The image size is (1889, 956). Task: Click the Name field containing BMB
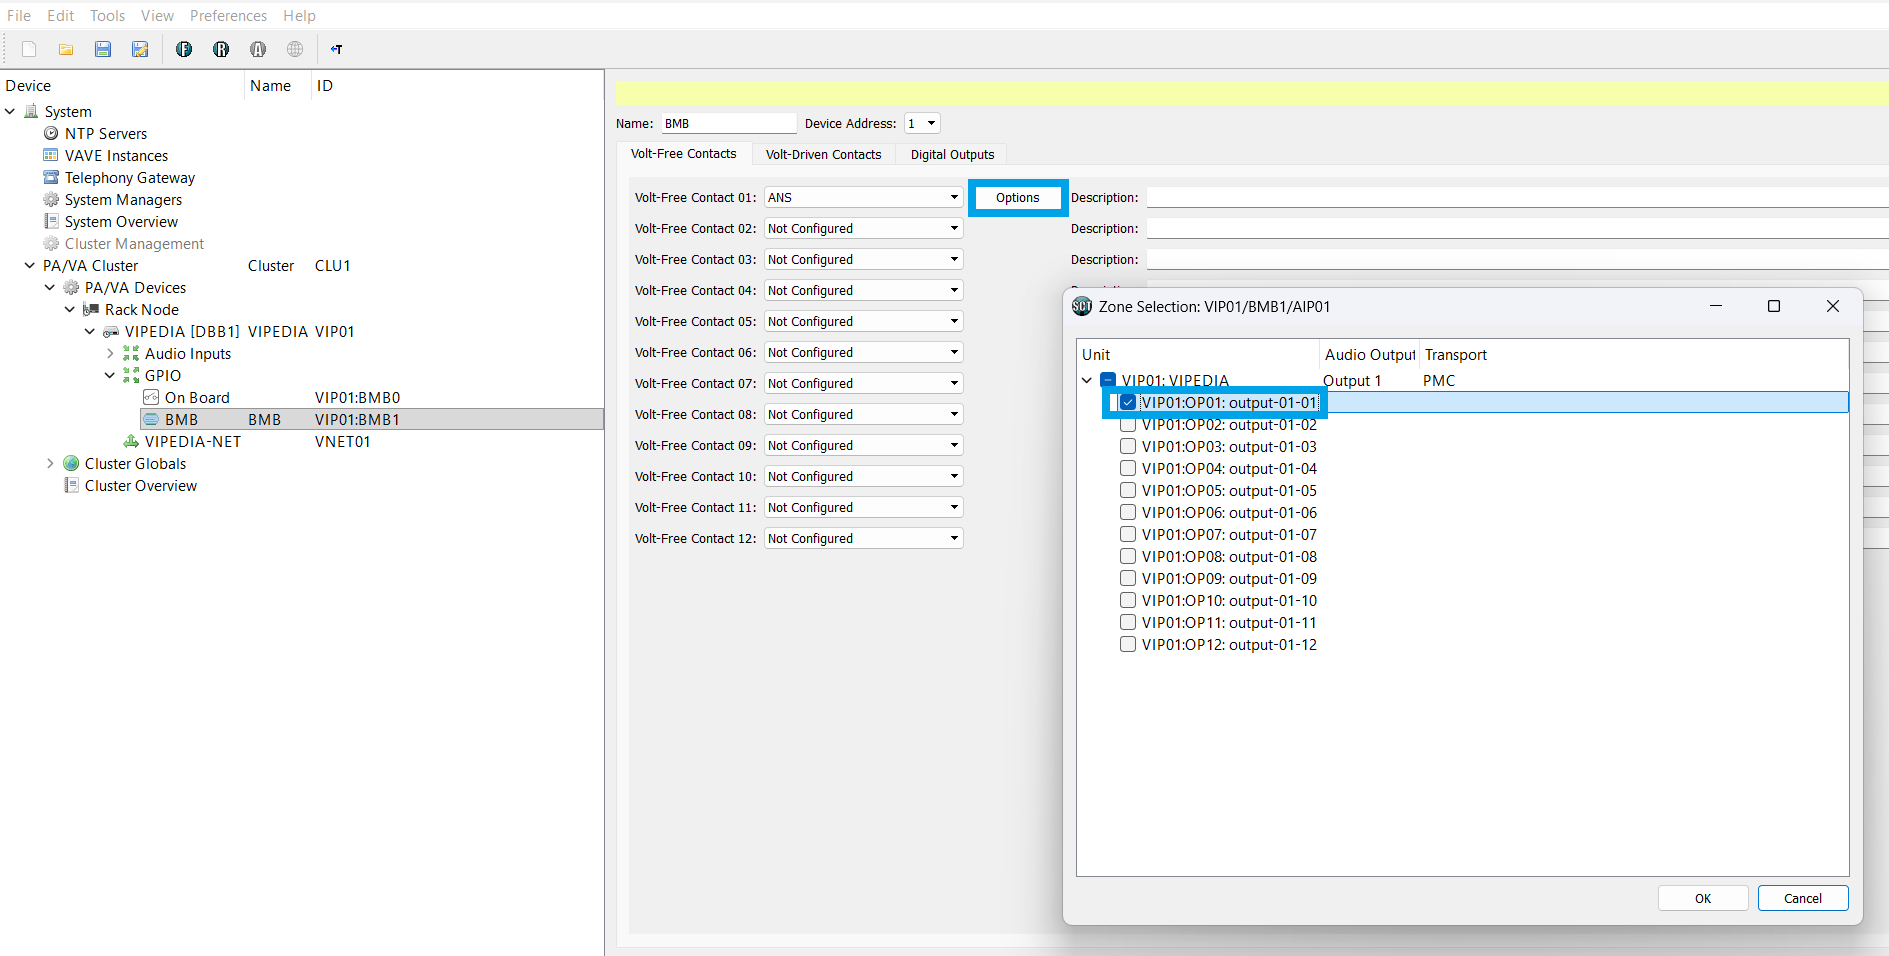[x=728, y=123]
